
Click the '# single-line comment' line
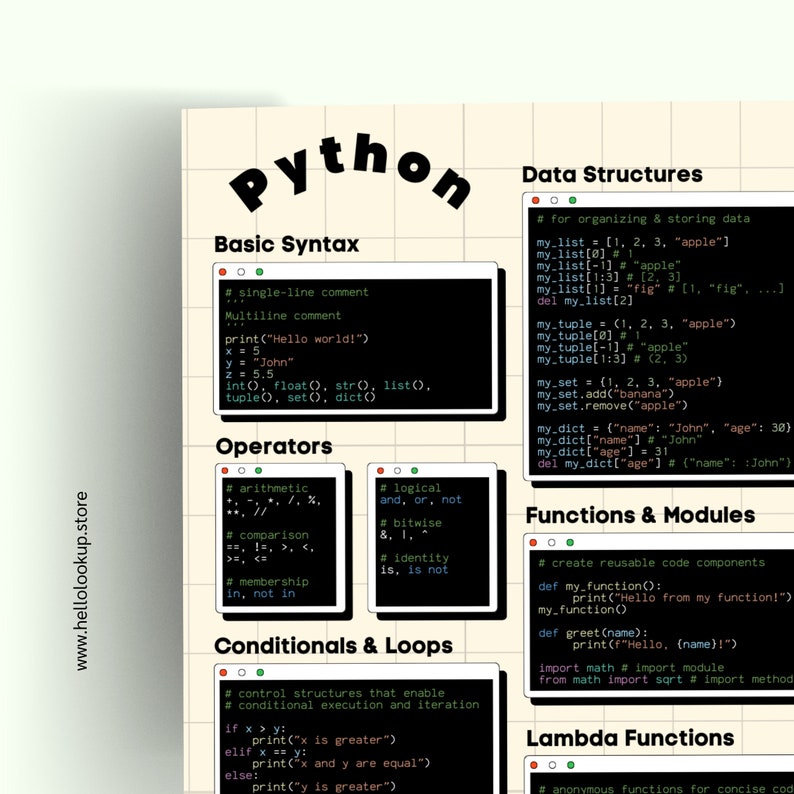tap(297, 293)
